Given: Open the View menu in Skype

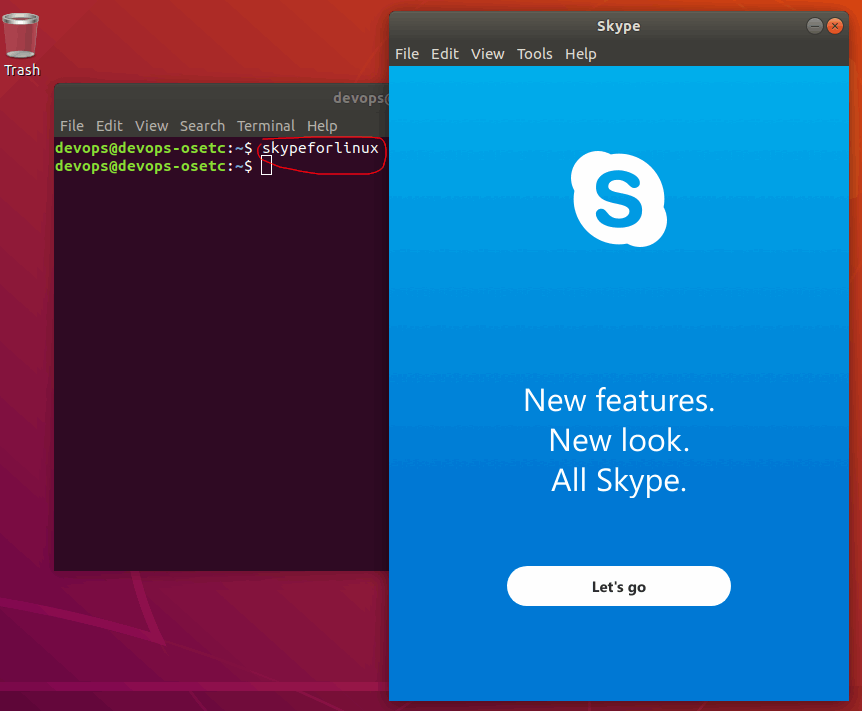Looking at the screenshot, I should click(x=488, y=54).
